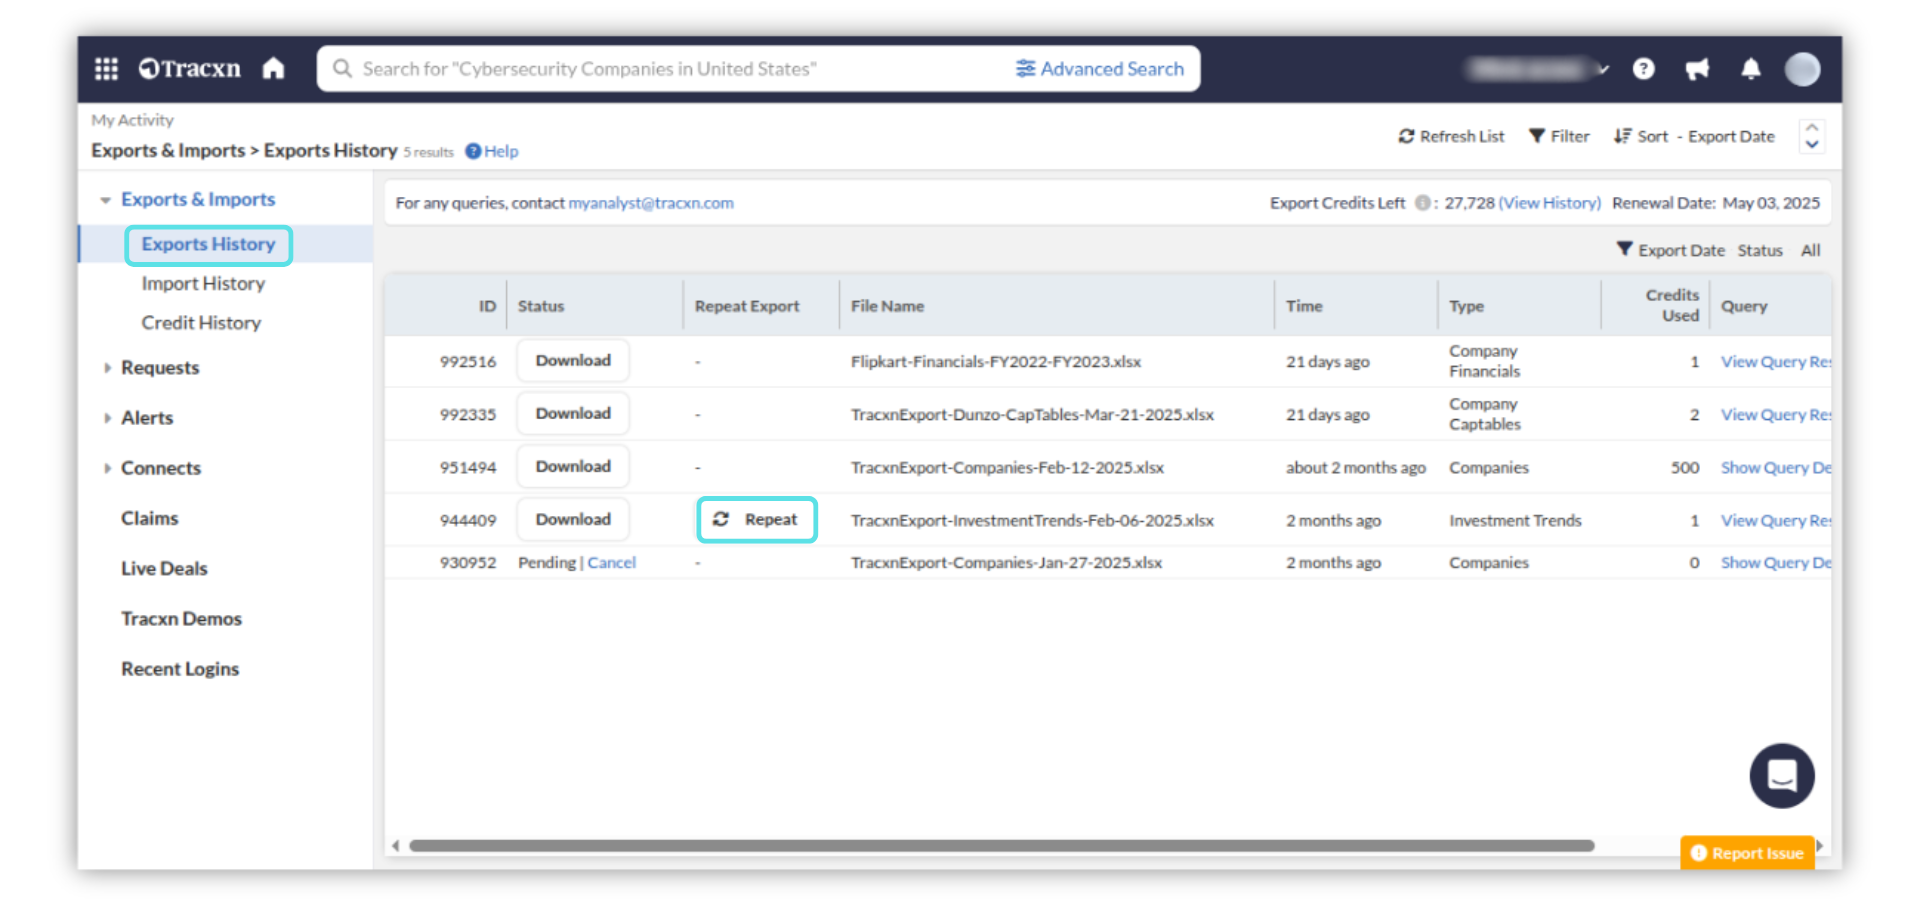Open the Filter option in toolbar
This screenshot has width=1920, height=917.
[x=1559, y=136]
